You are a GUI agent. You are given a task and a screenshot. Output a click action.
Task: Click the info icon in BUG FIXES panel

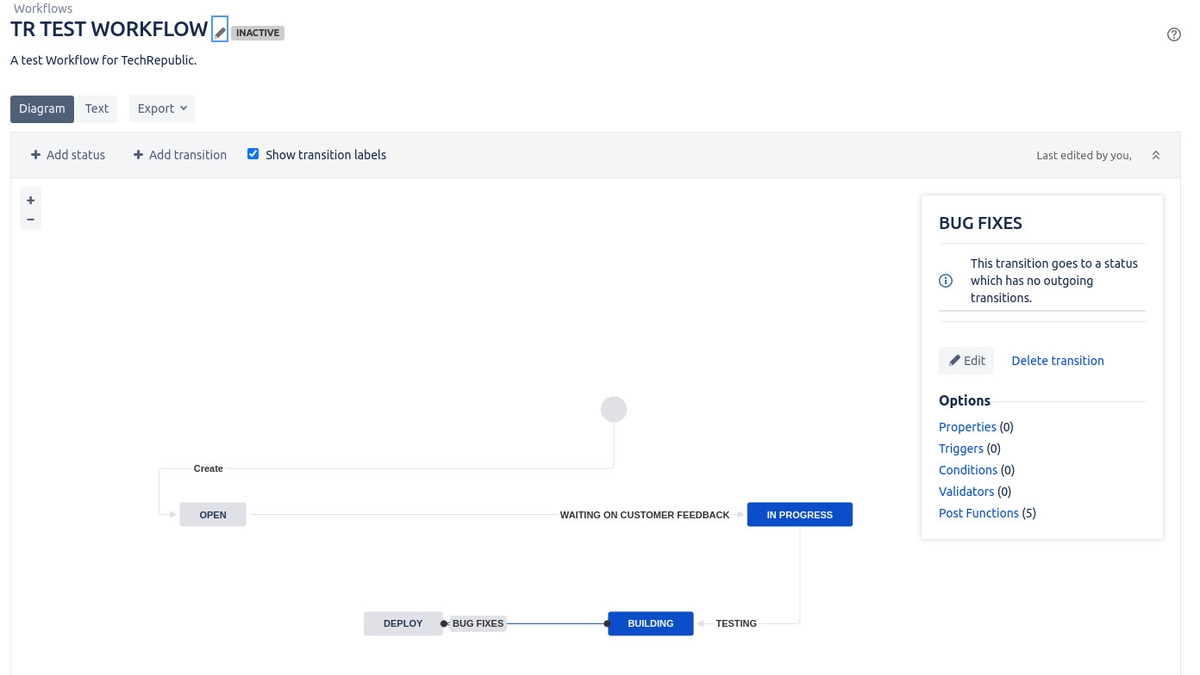click(946, 281)
